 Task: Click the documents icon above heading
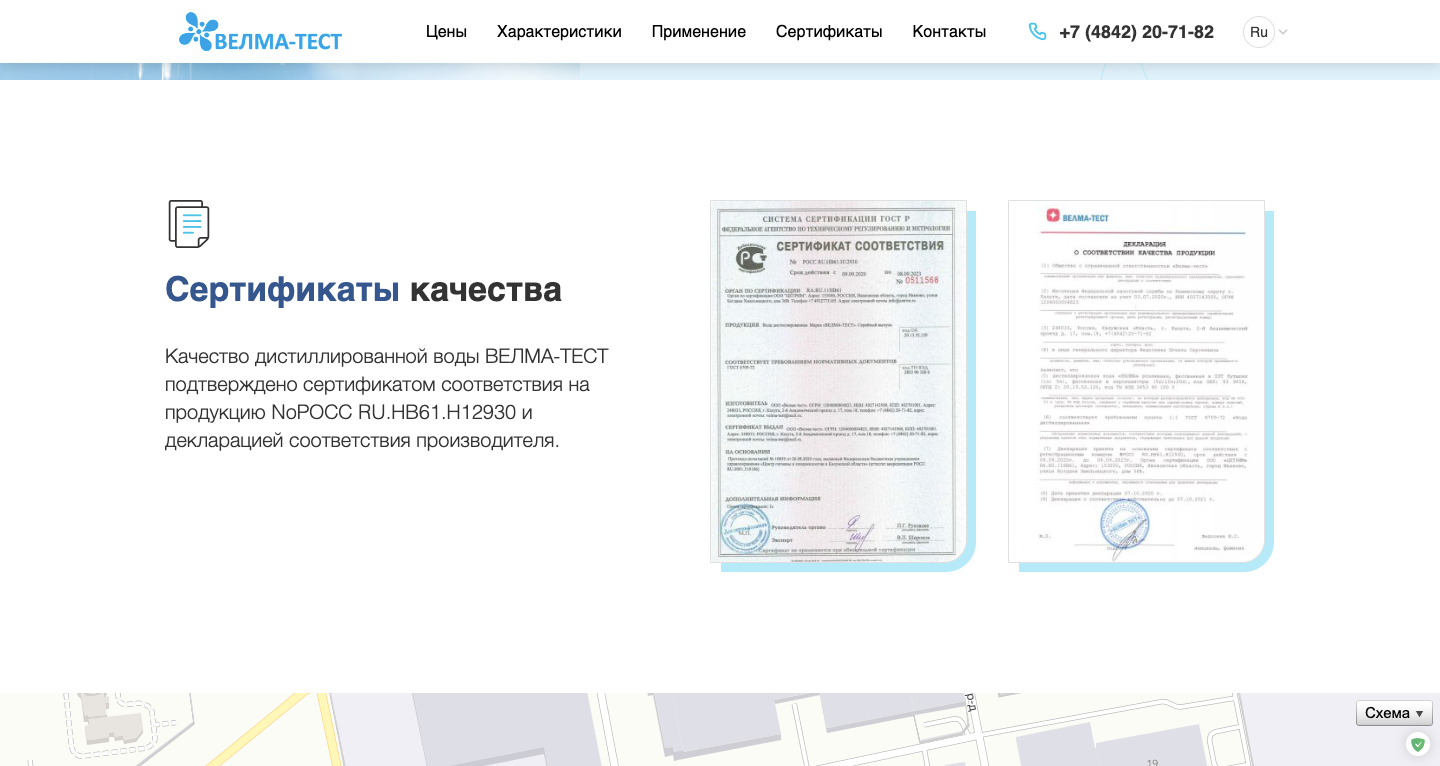(189, 223)
